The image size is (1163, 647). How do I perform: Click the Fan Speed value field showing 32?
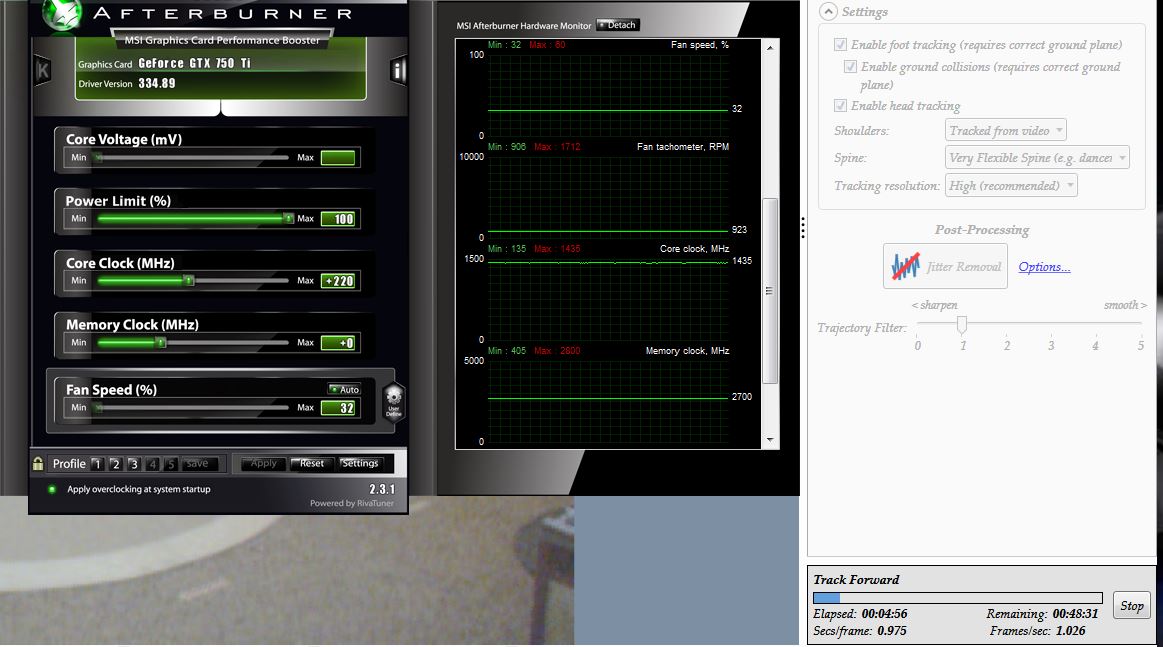click(x=338, y=407)
